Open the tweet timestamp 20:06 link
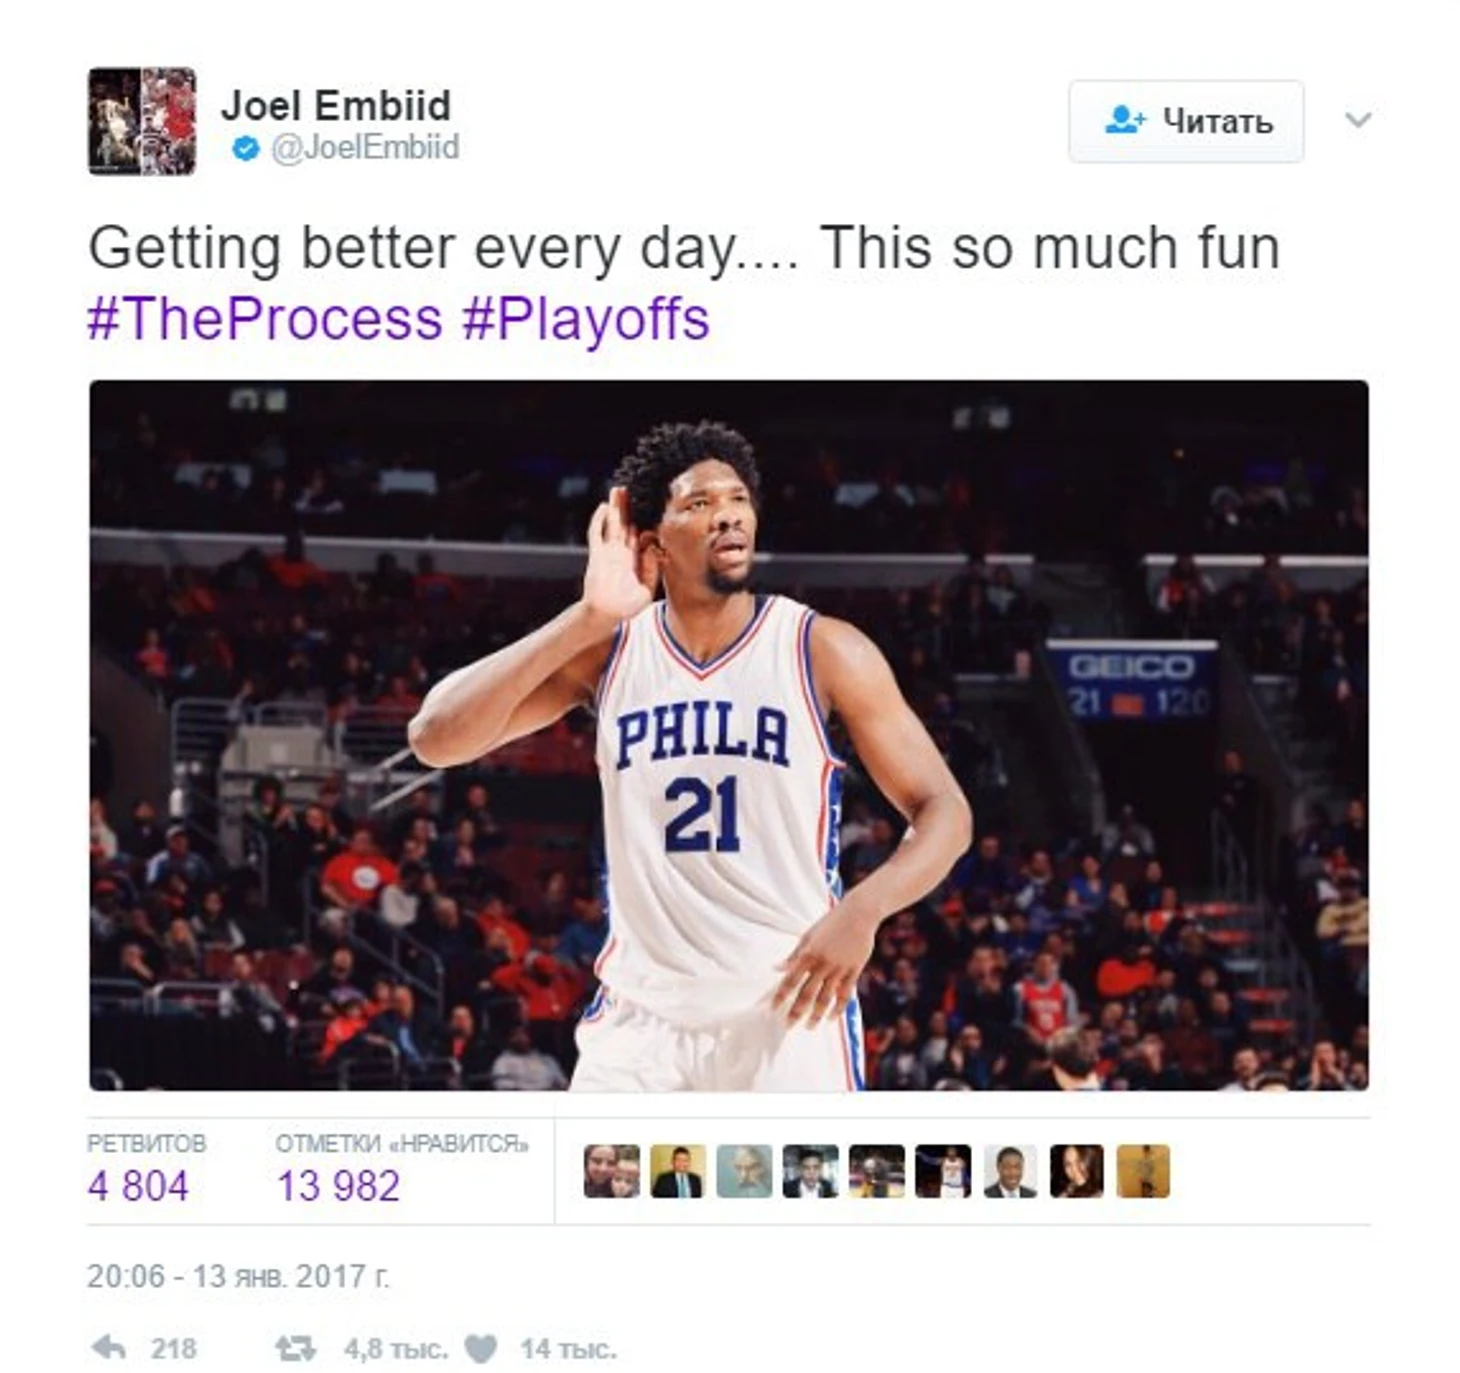Screen dimensions: 1460x1373 [x=238, y=1276]
